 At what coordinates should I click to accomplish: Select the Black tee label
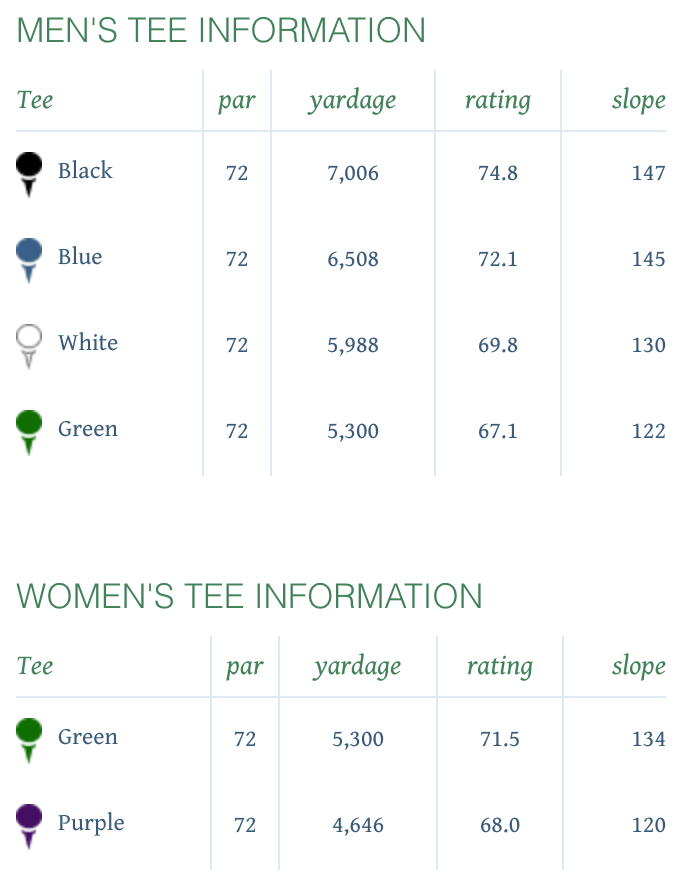click(85, 170)
